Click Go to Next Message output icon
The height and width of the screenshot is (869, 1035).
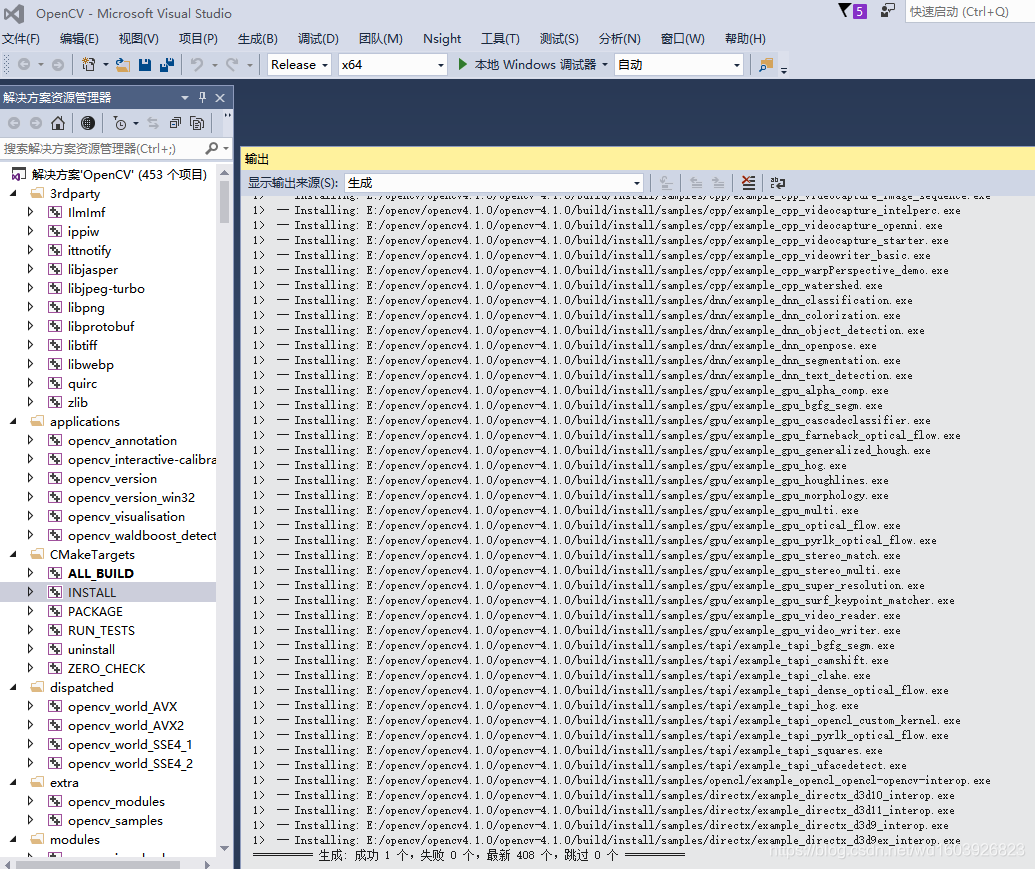click(718, 183)
